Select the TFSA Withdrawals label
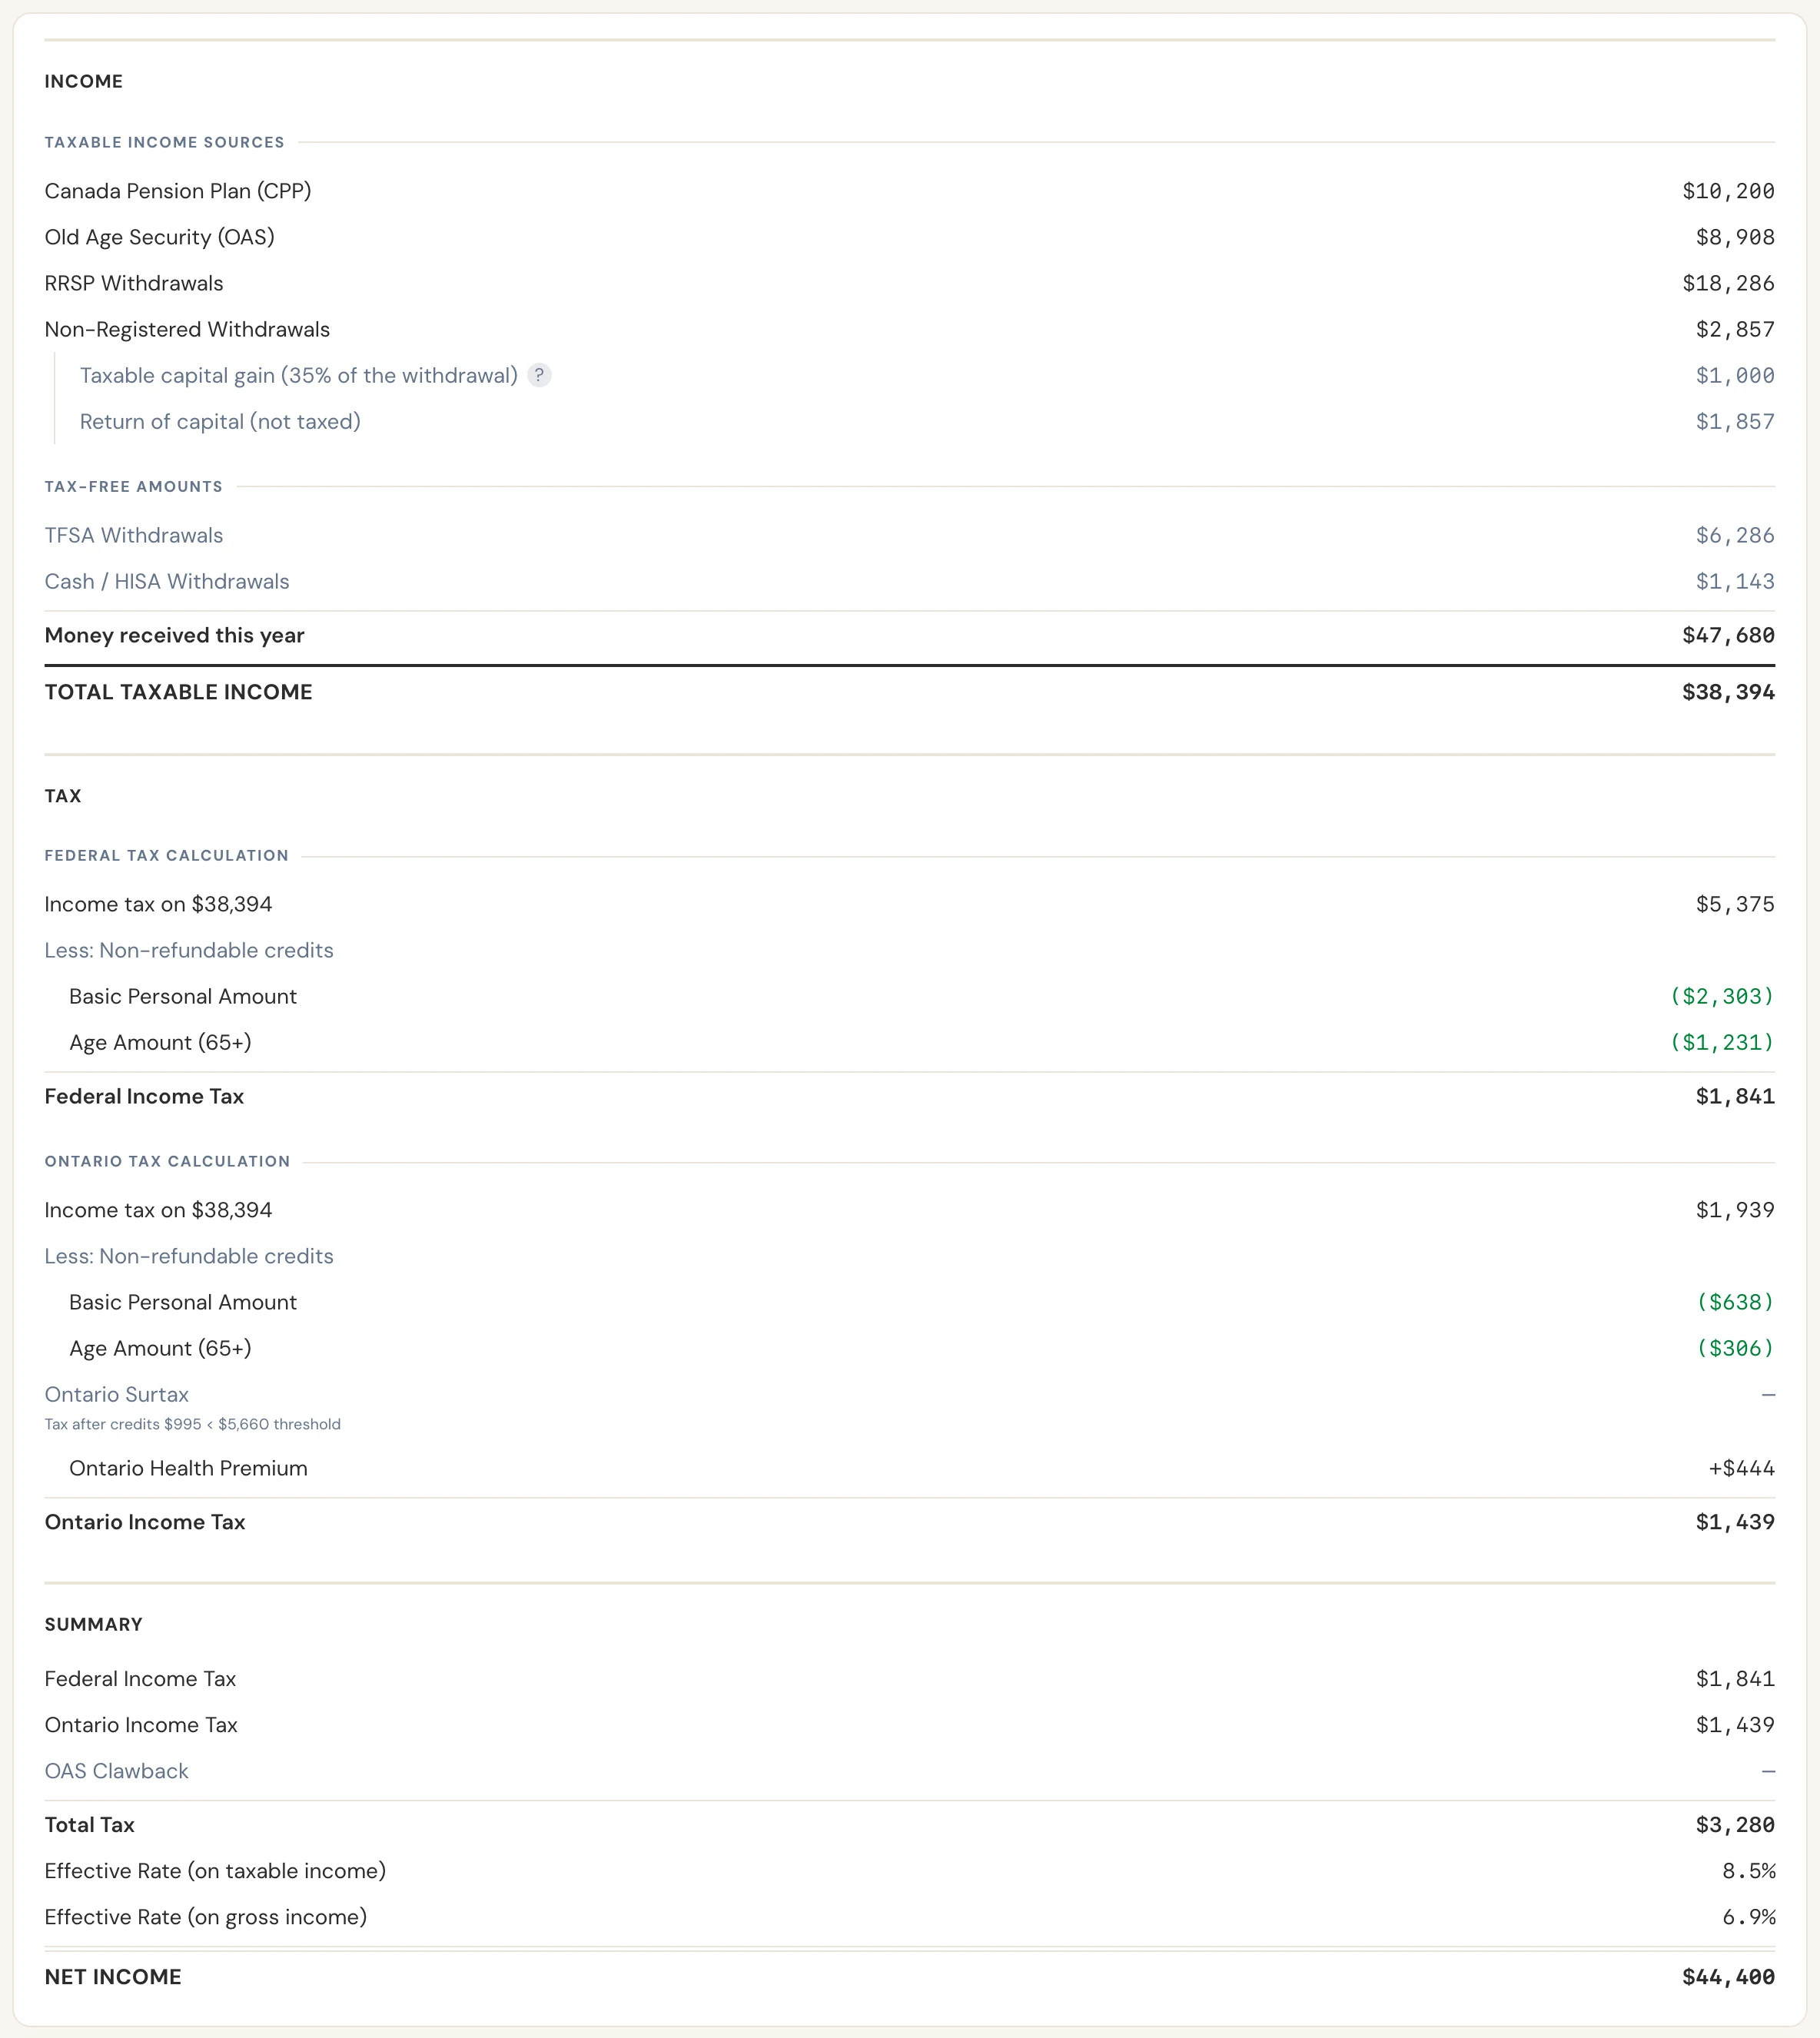 tap(134, 535)
